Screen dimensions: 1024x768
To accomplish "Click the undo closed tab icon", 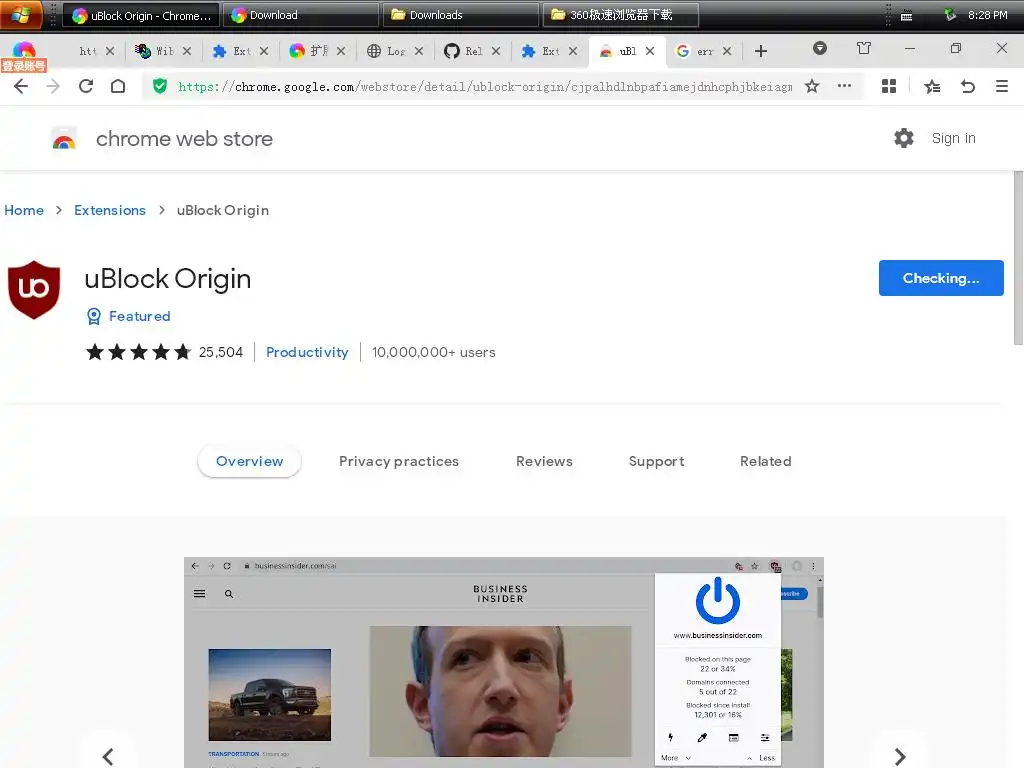I will click(968, 86).
